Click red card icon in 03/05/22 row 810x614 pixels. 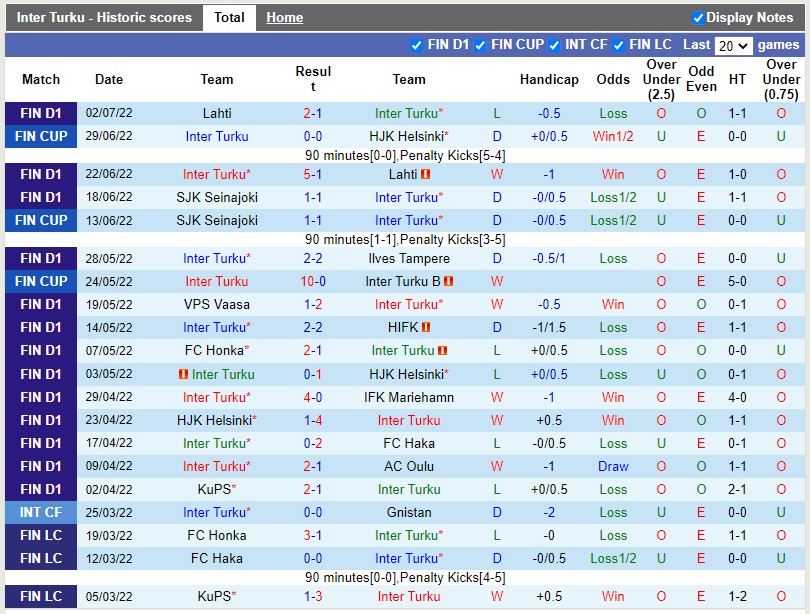click(183, 374)
